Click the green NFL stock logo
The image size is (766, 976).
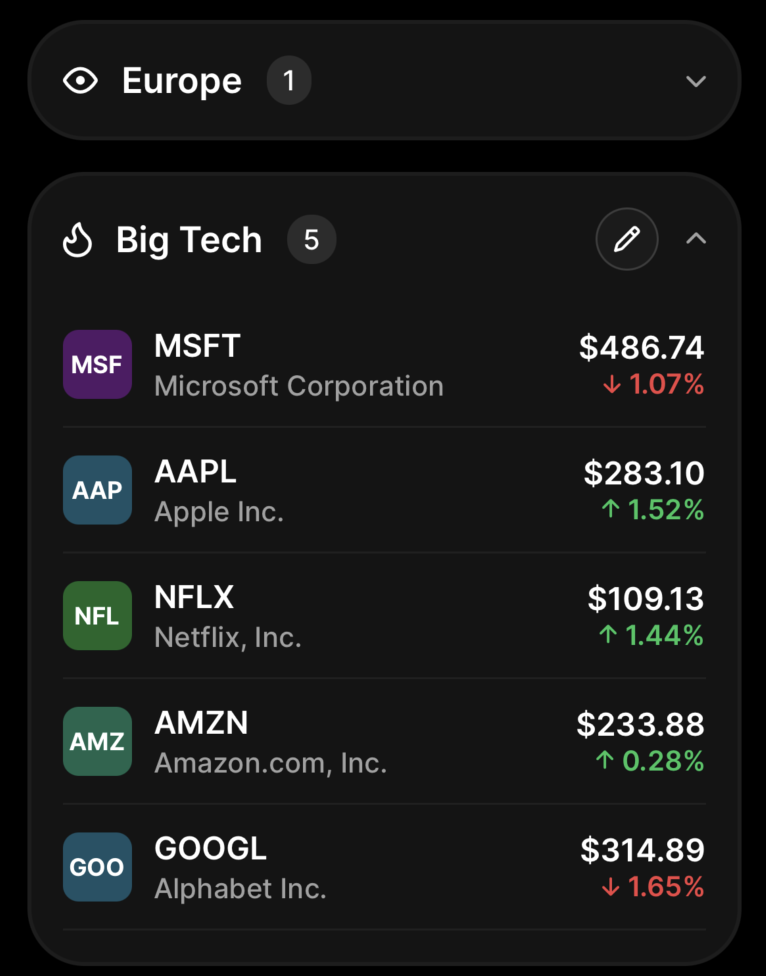[x=97, y=616]
